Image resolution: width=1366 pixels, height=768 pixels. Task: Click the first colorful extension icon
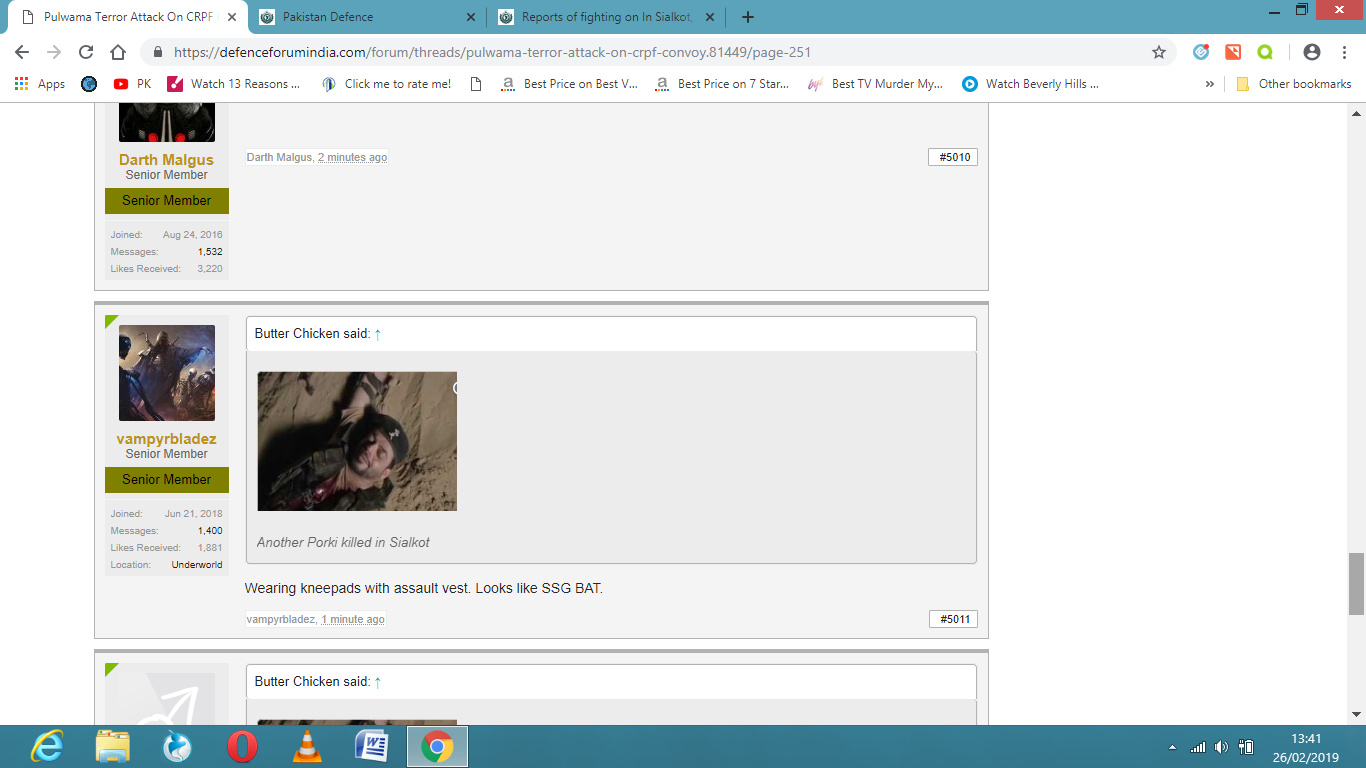[x=1202, y=52]
